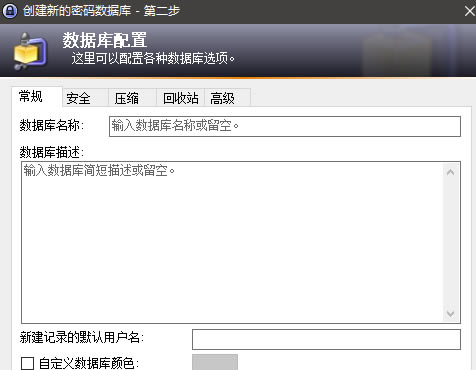Click the 数据库名称 input field
The image size is (476, 370).
pyautogui.click(x=285, y=126)
